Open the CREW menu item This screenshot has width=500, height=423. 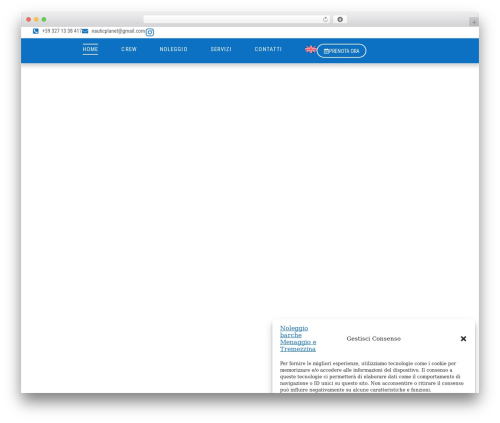[x=129, y=49]
